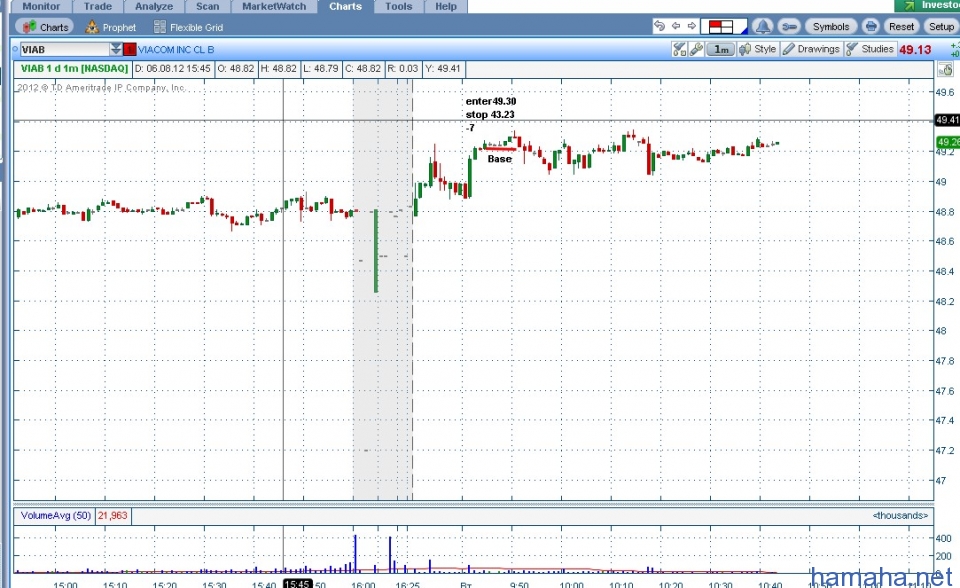Image resolution: width=960 pixels, height=588 pixels.
Task: Expand the symbol selector dropdown arrow
Action: coord(116,49)
